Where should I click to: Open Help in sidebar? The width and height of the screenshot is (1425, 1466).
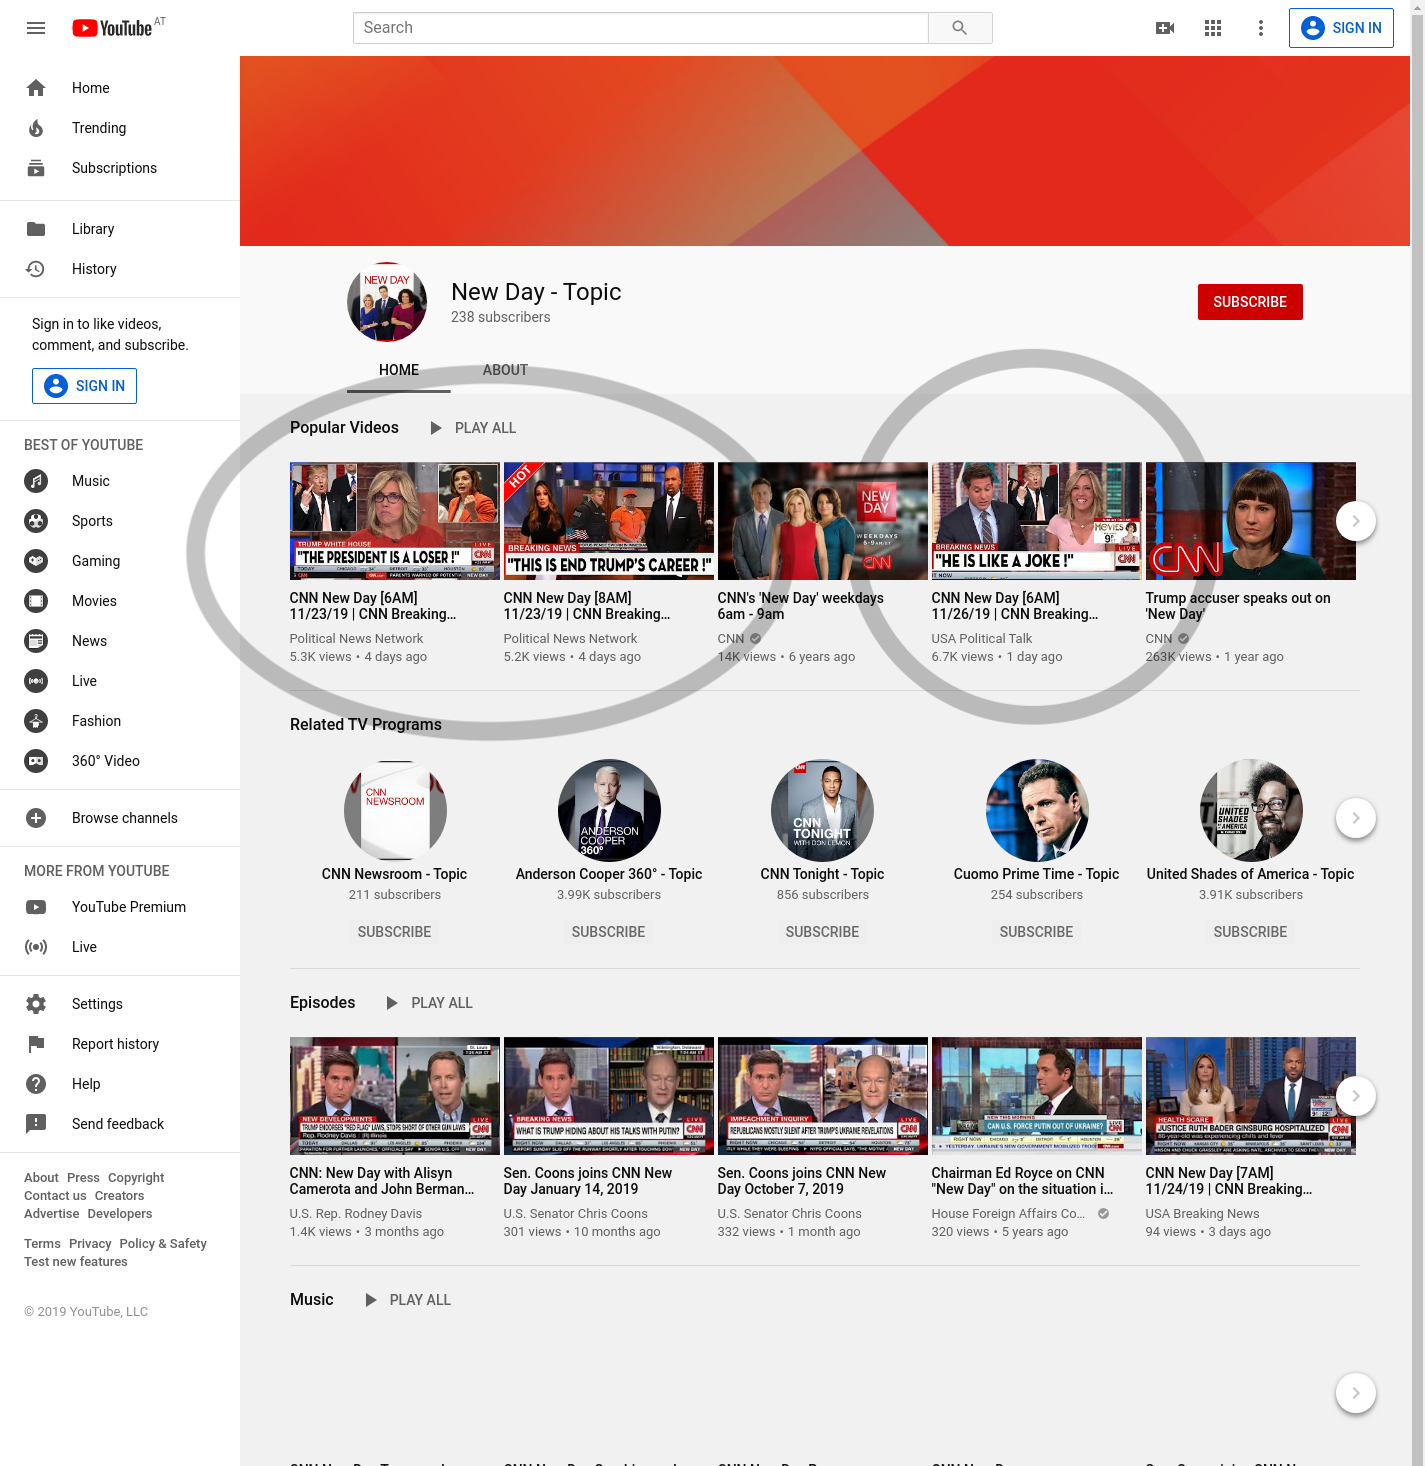(x=120, y=1084)
